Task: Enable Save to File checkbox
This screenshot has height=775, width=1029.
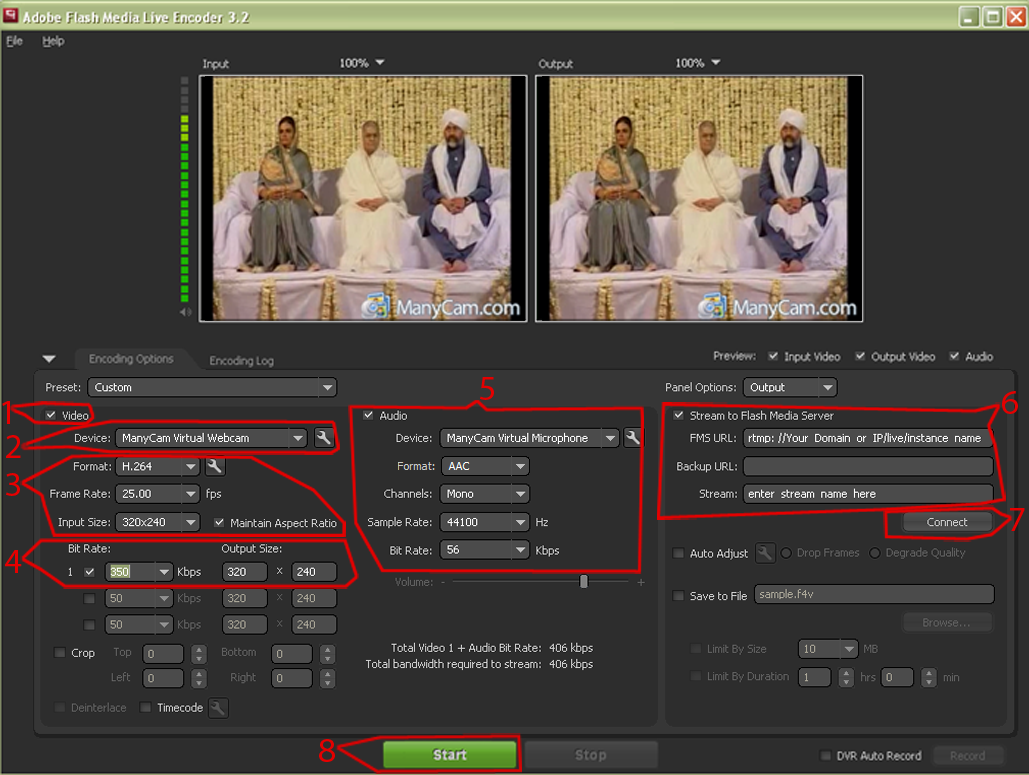Action: [x=679, y=596]
